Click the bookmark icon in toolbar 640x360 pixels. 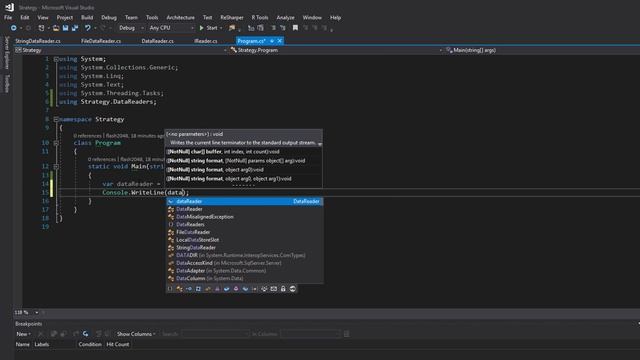[x=295, y=28]
